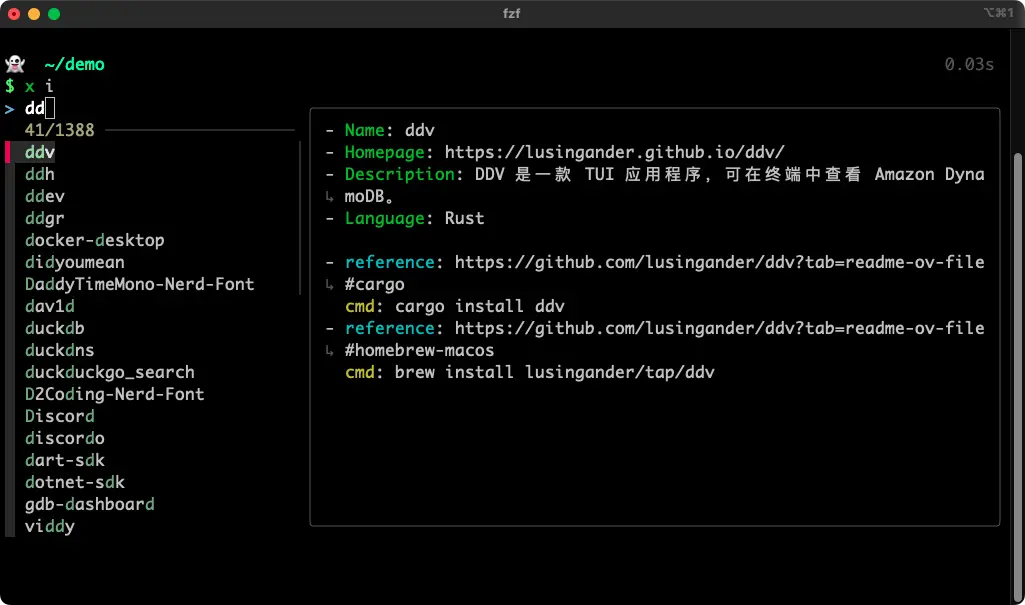Viewport: 1025px width, 605px height.
Task: Select viddy at the list bottom
Action: click(x=50, y=526)
